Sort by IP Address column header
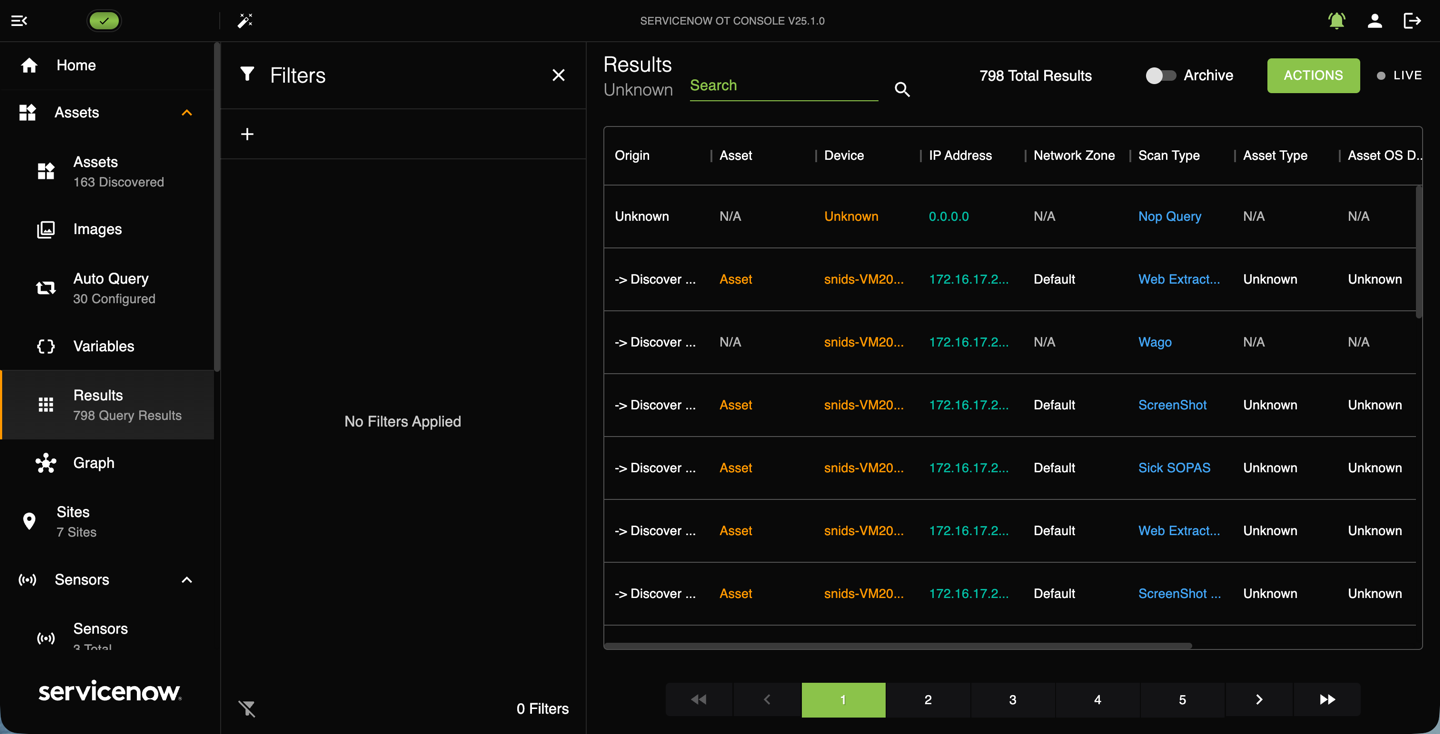1440x734 pixels. click(x=960, y=156)
